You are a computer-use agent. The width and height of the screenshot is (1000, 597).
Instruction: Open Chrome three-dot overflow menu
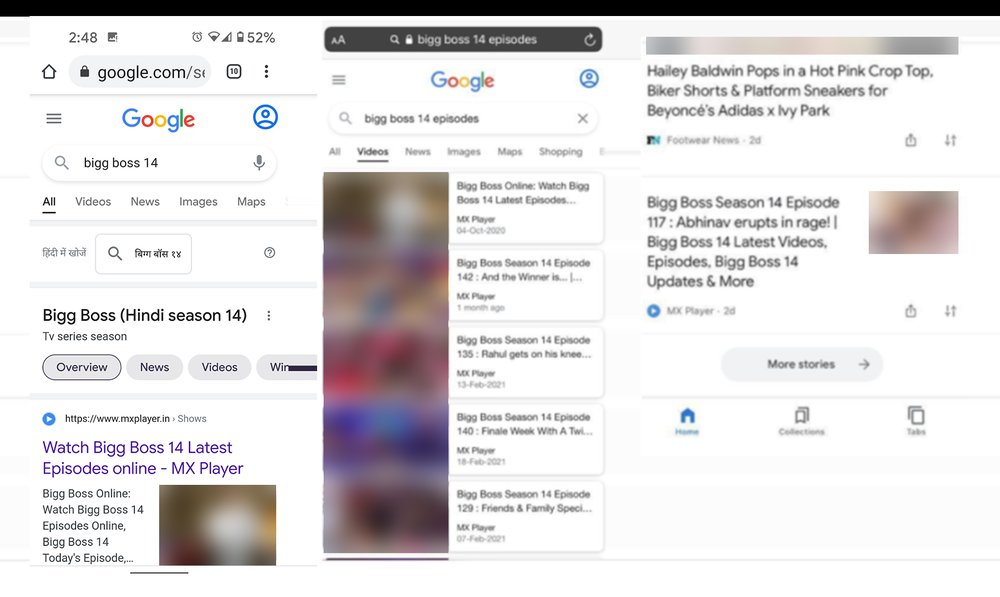point(267,71)
